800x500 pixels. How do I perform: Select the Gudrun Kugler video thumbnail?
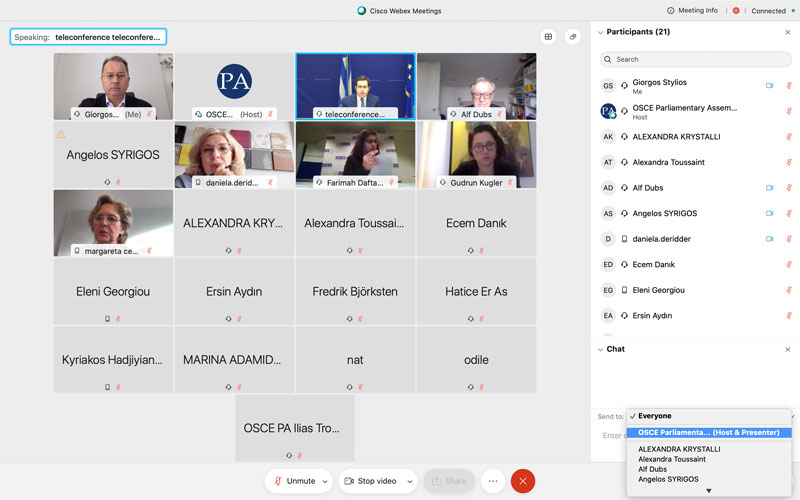click(476, 155)
